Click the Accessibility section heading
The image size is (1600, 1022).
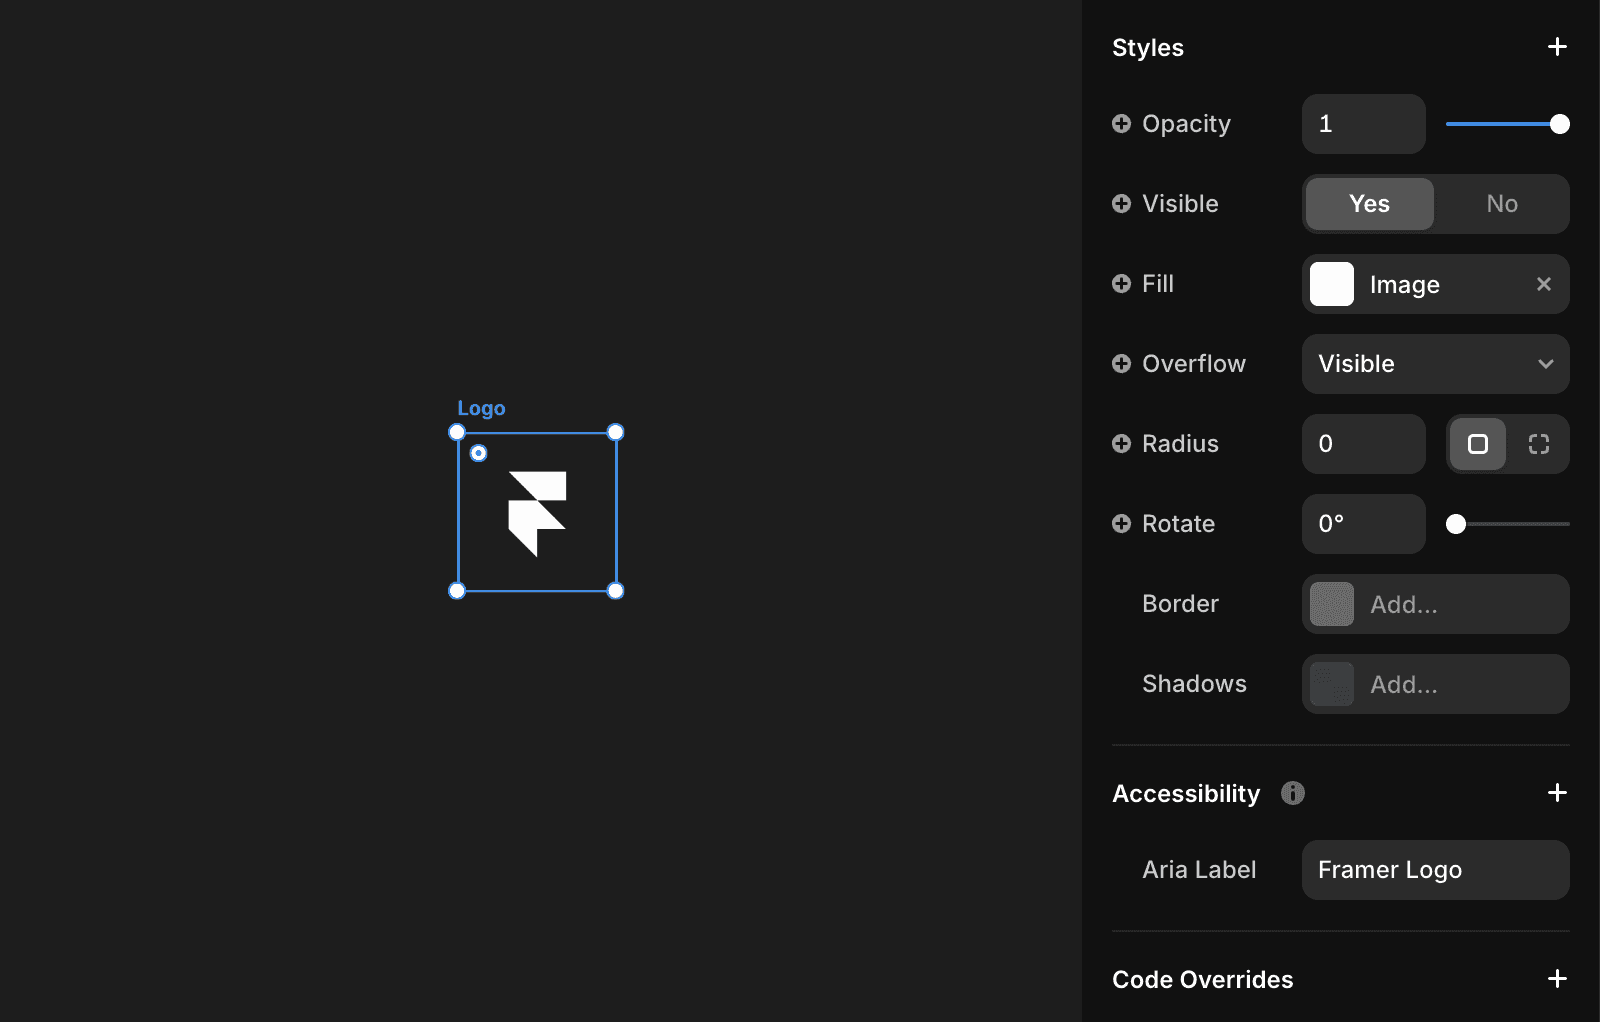tap(1186, 794)
